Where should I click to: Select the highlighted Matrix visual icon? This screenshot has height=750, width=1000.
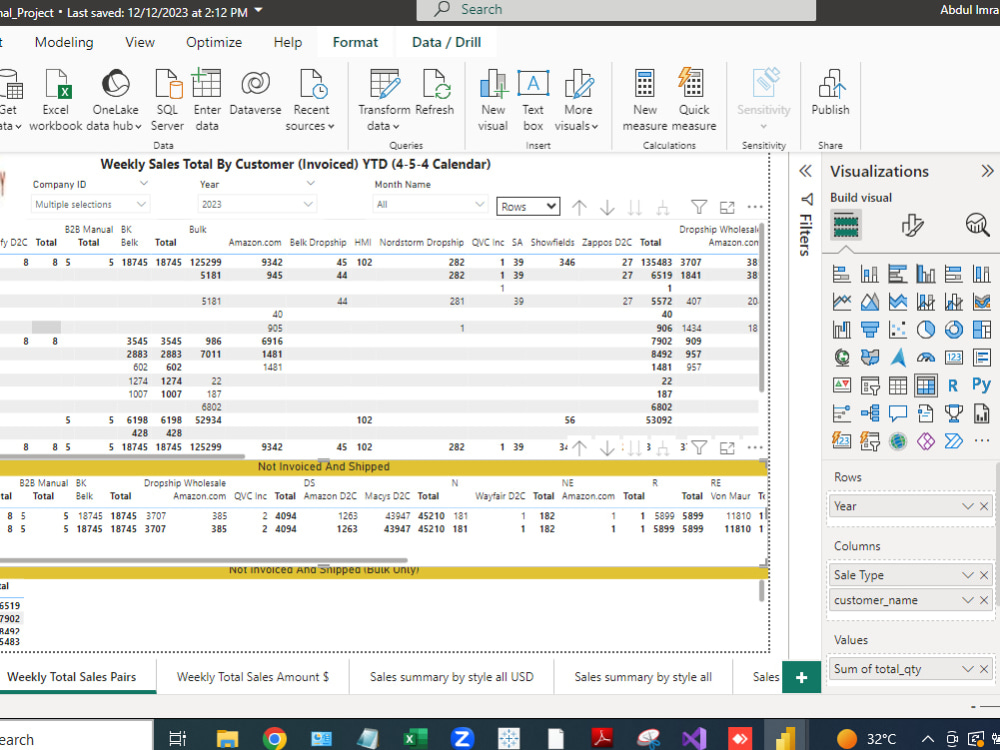tap(925, 385)
